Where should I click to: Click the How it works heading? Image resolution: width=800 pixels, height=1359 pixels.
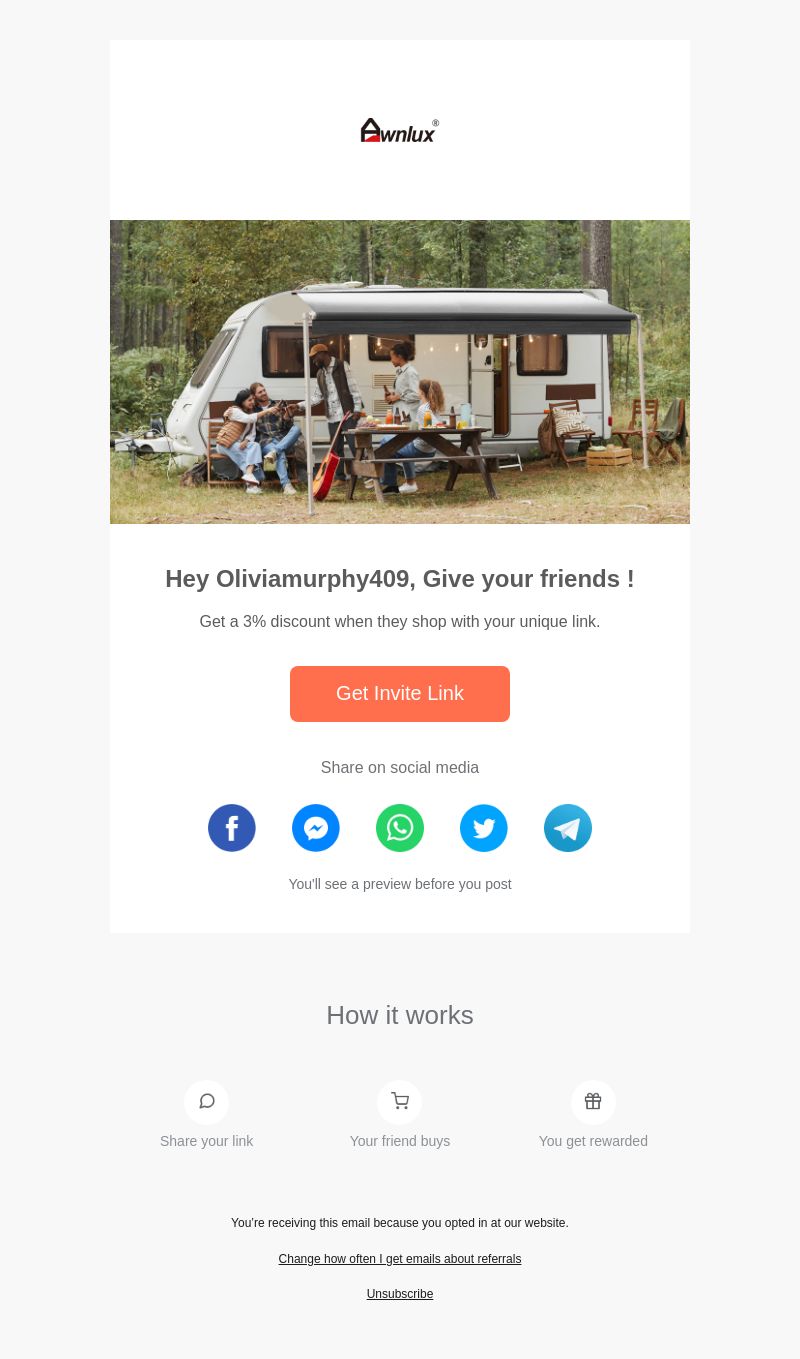tap(400, 1015)
